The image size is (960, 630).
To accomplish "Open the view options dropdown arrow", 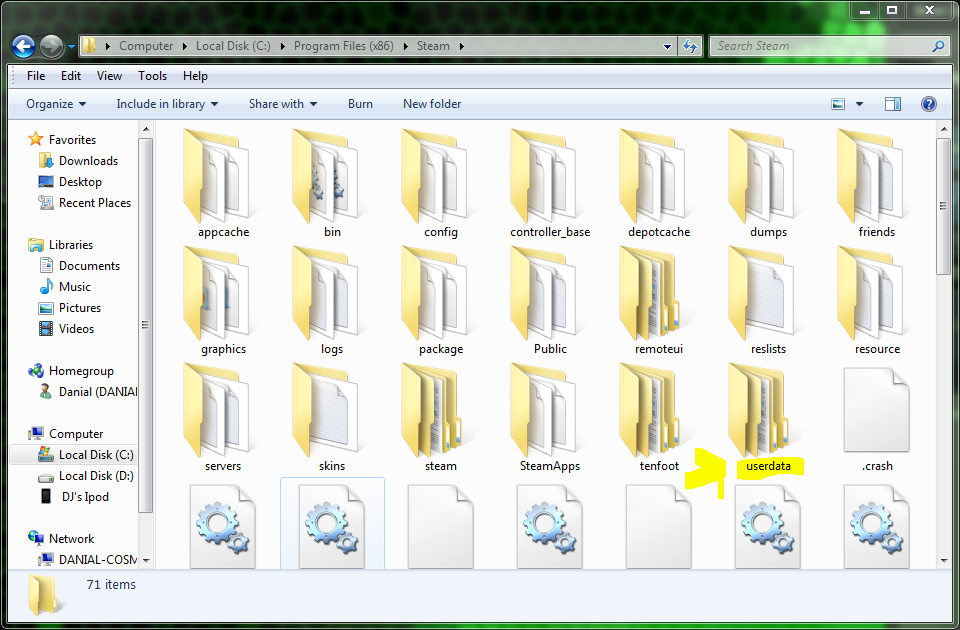I will [859, 104].
